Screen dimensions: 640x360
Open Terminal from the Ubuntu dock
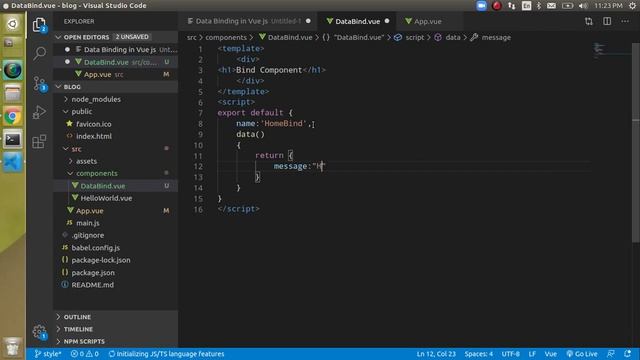13,140
